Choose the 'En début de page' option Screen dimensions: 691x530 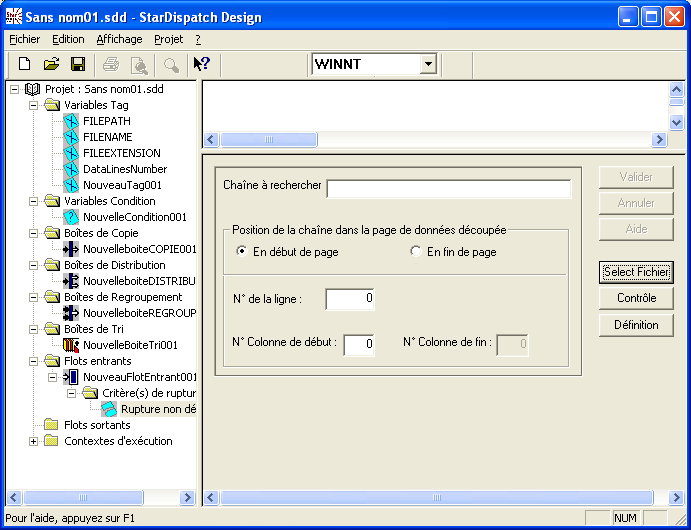point(242,252)
